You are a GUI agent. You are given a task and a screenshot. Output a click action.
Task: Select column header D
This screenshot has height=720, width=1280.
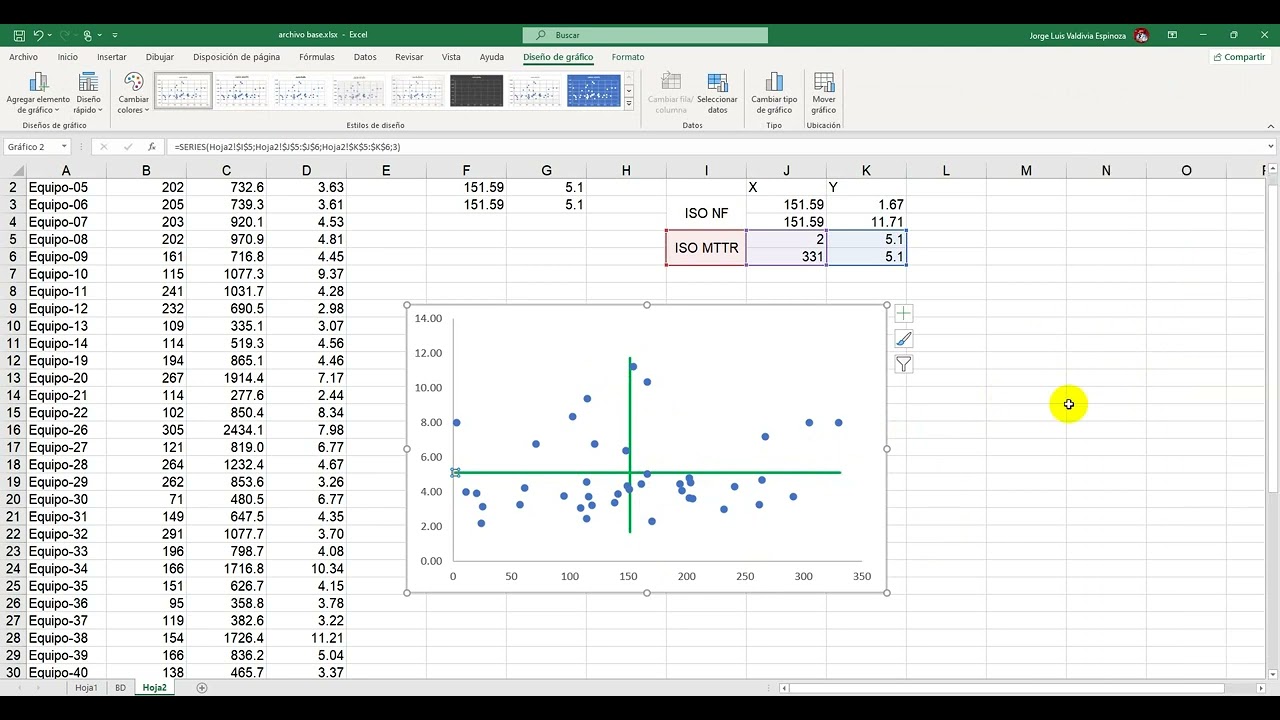[x=306, y=171]
